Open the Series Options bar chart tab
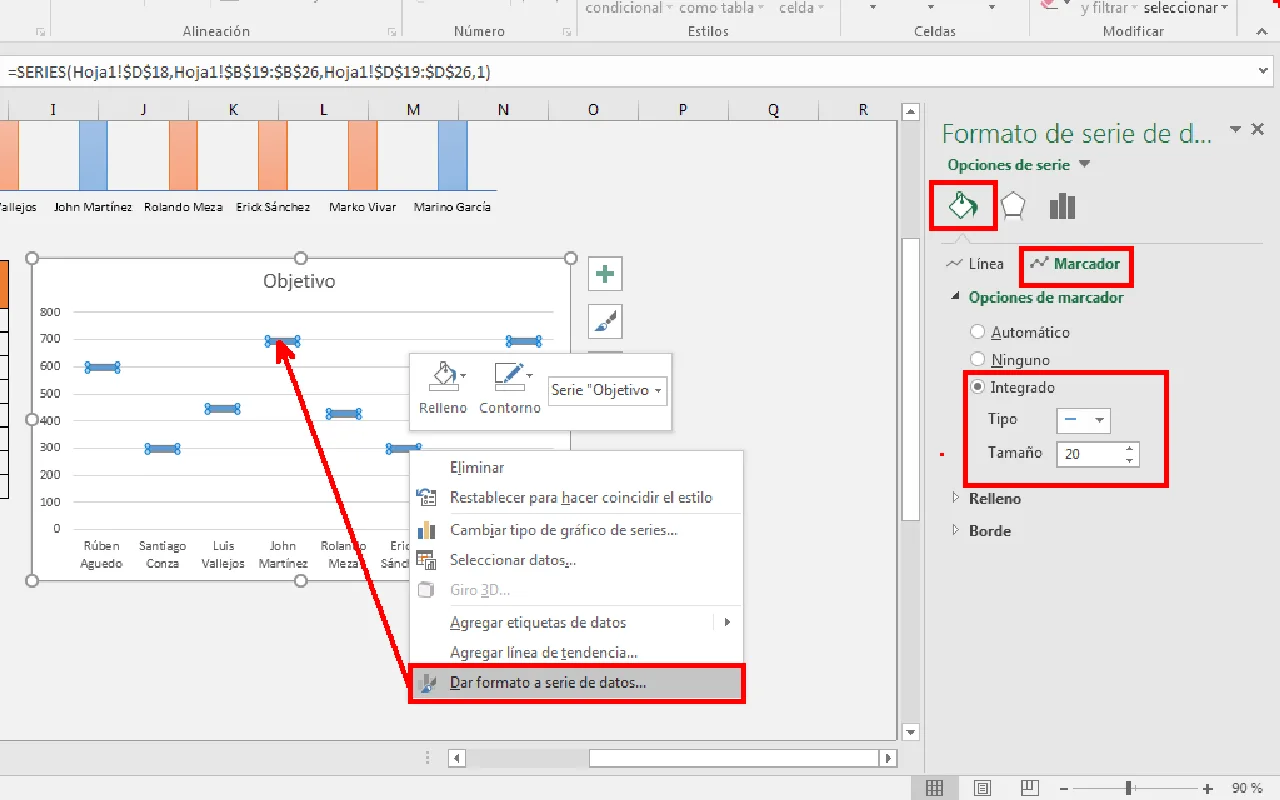 pyautogui.click(x=1062, y=206)
